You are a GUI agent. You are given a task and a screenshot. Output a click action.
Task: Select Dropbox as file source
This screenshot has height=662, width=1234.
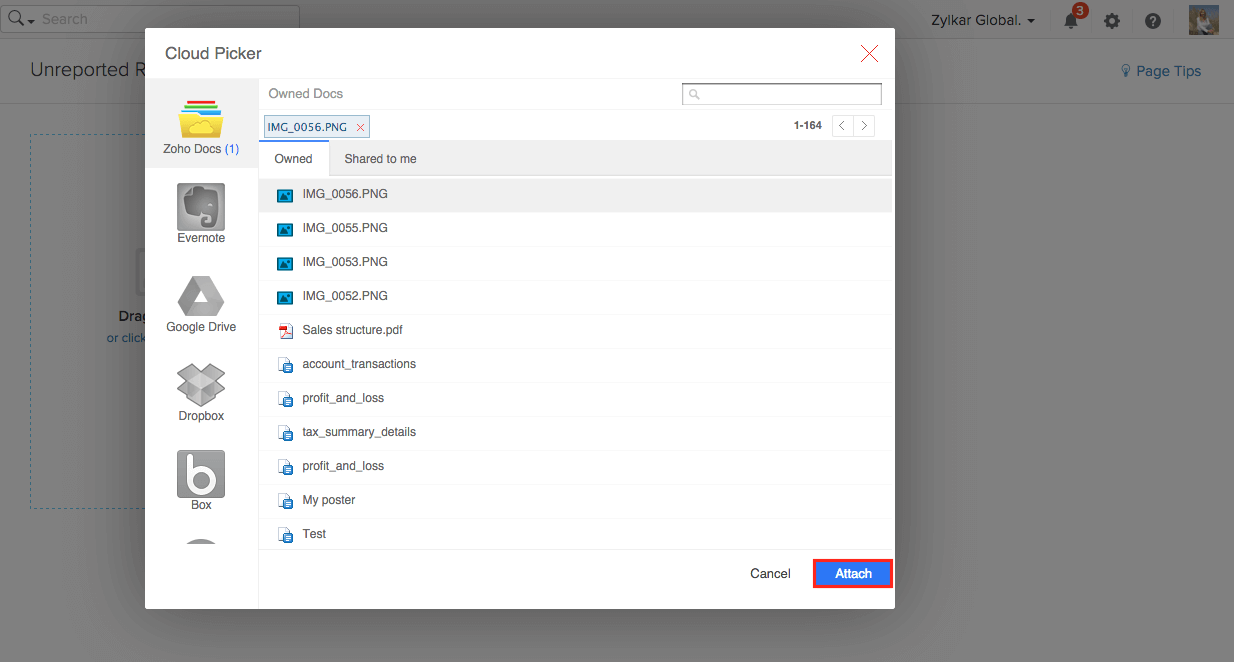[200, 383]
